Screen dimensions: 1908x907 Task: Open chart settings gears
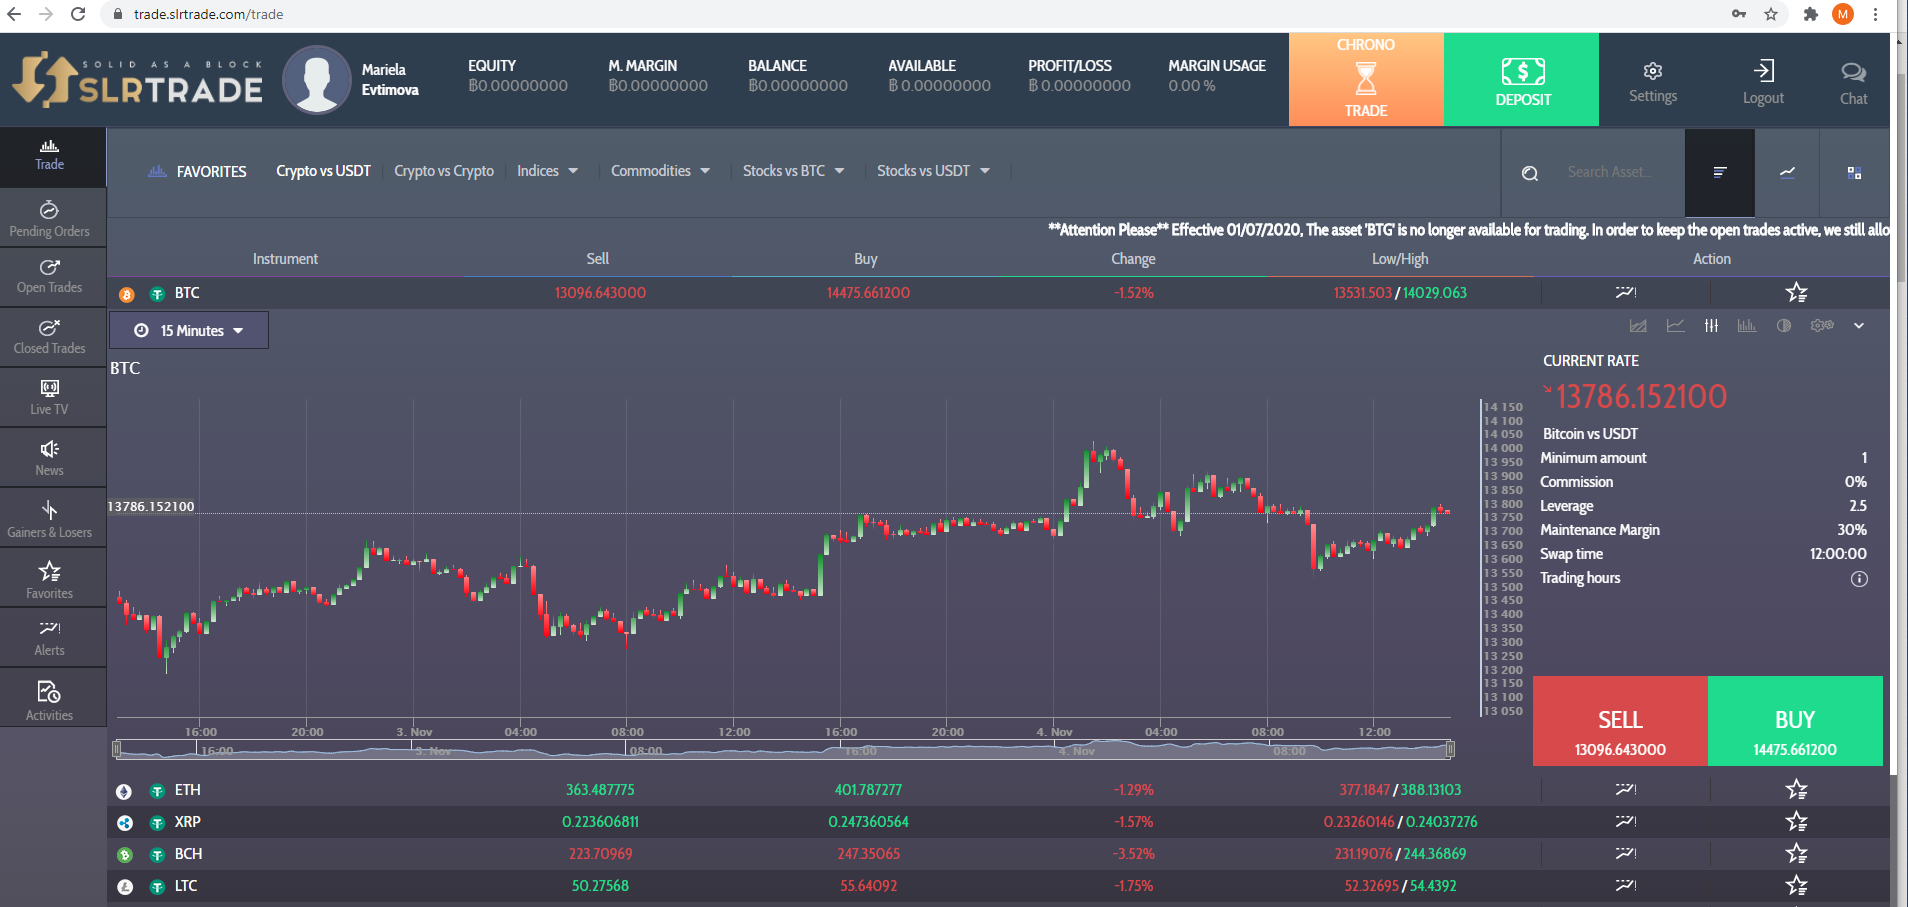click(1822, 326)
